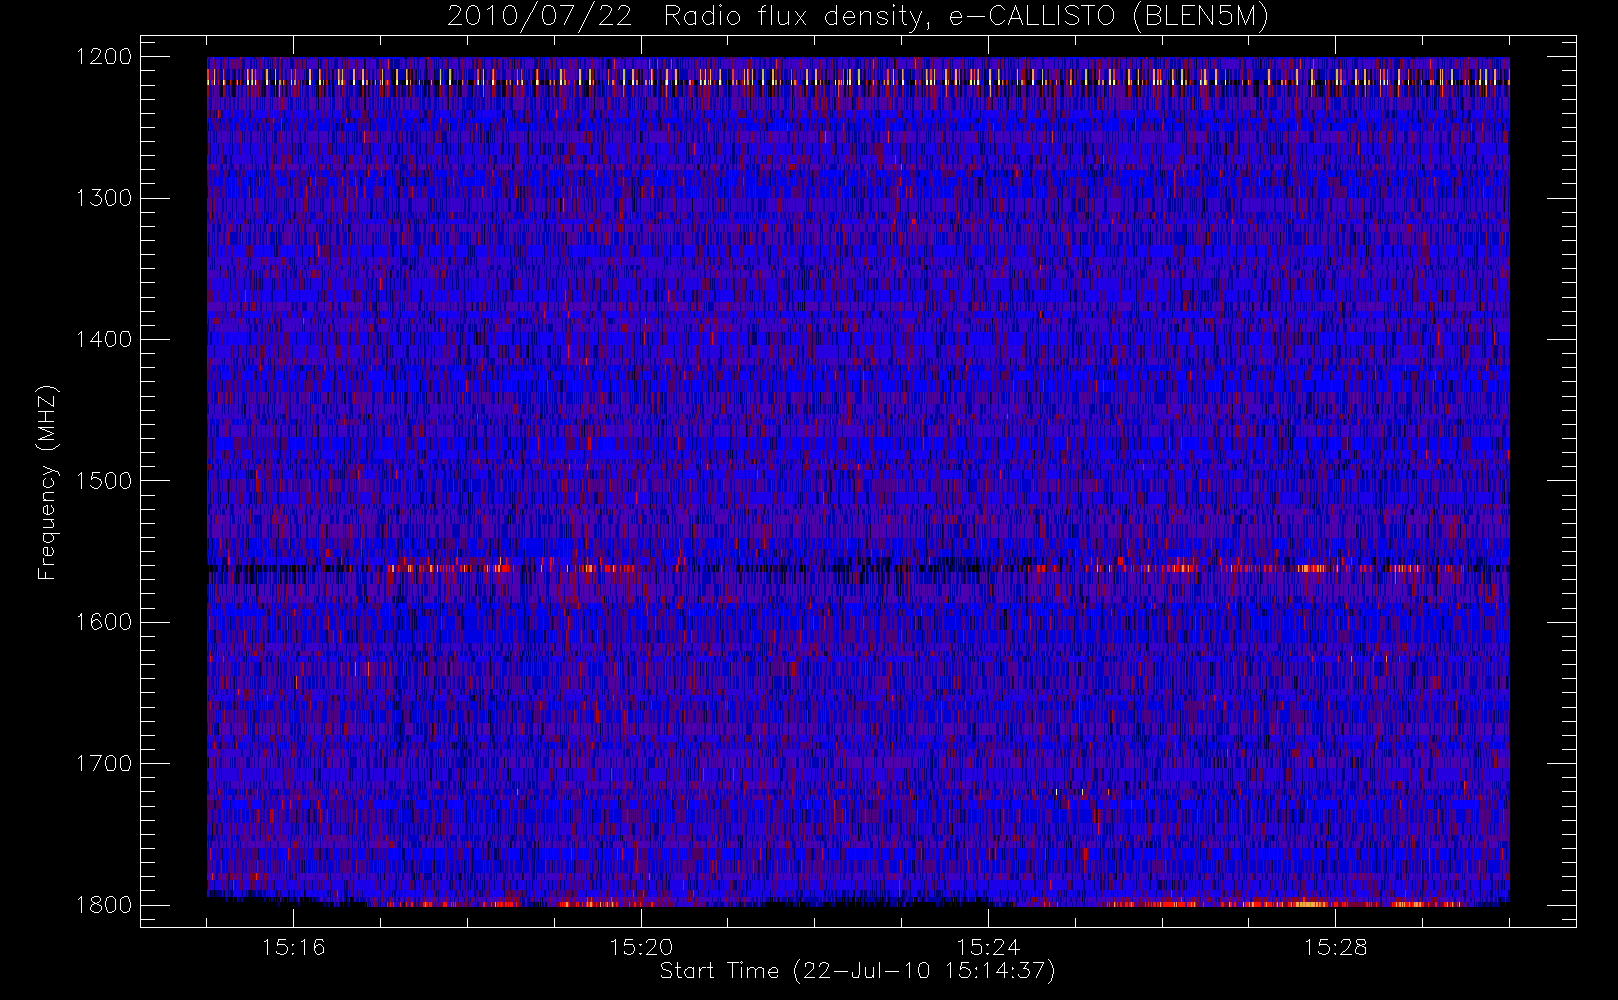Click the 1400 frequency tick label

[104, 339]
